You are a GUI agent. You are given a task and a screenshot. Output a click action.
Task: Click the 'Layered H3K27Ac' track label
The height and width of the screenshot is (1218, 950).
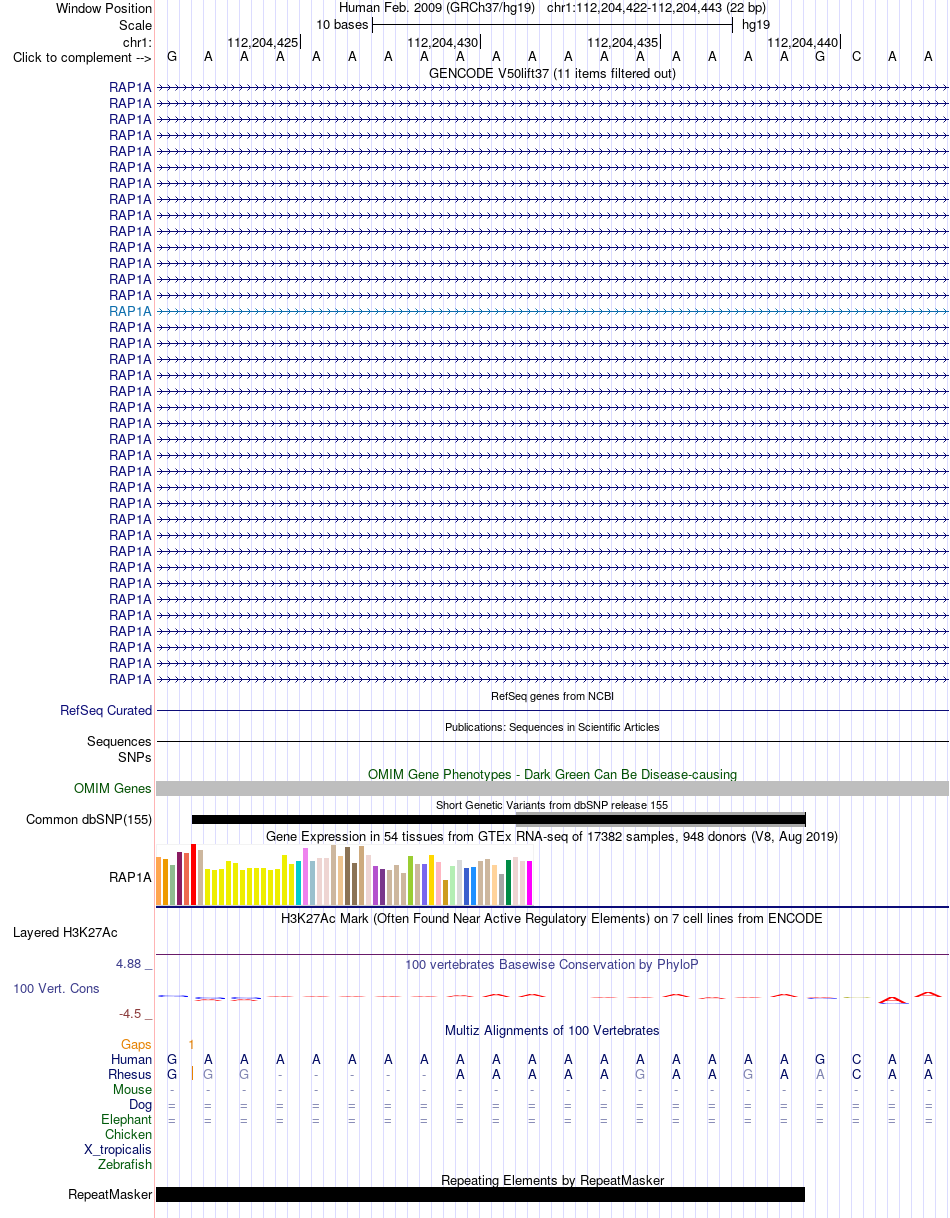(x=65, y=932)
